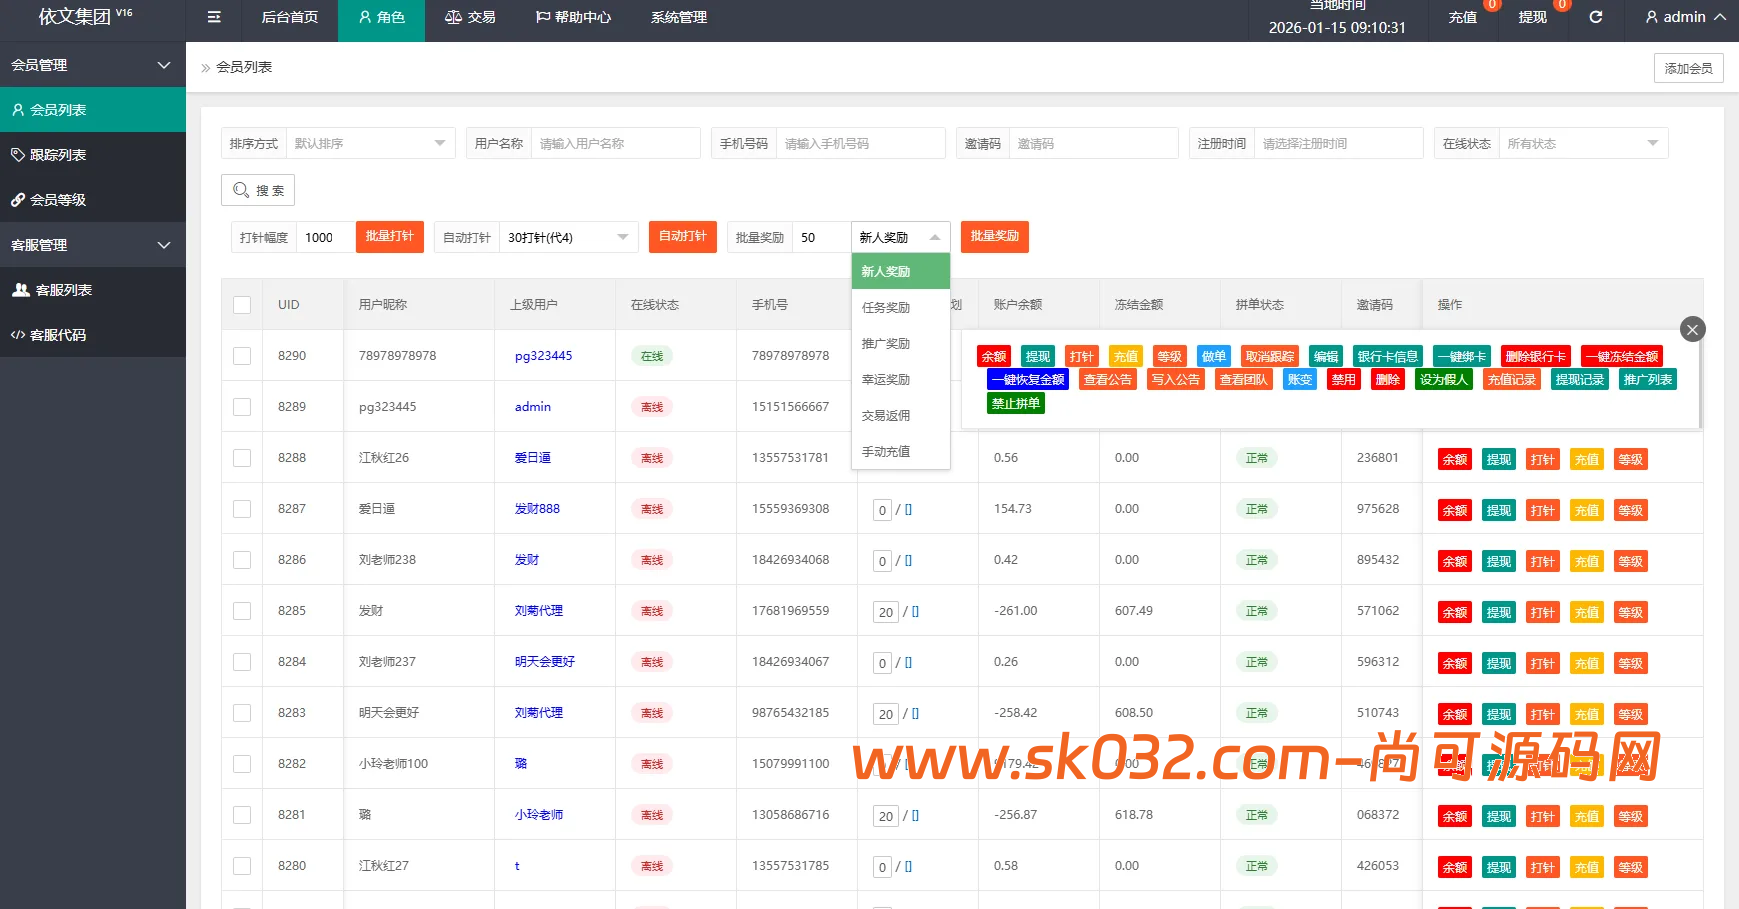Viewport: 1739px width, 909px height.
Task: Switch to the 系统管理 menu tab
Action: pyautogui.click(x=677, y=16)
